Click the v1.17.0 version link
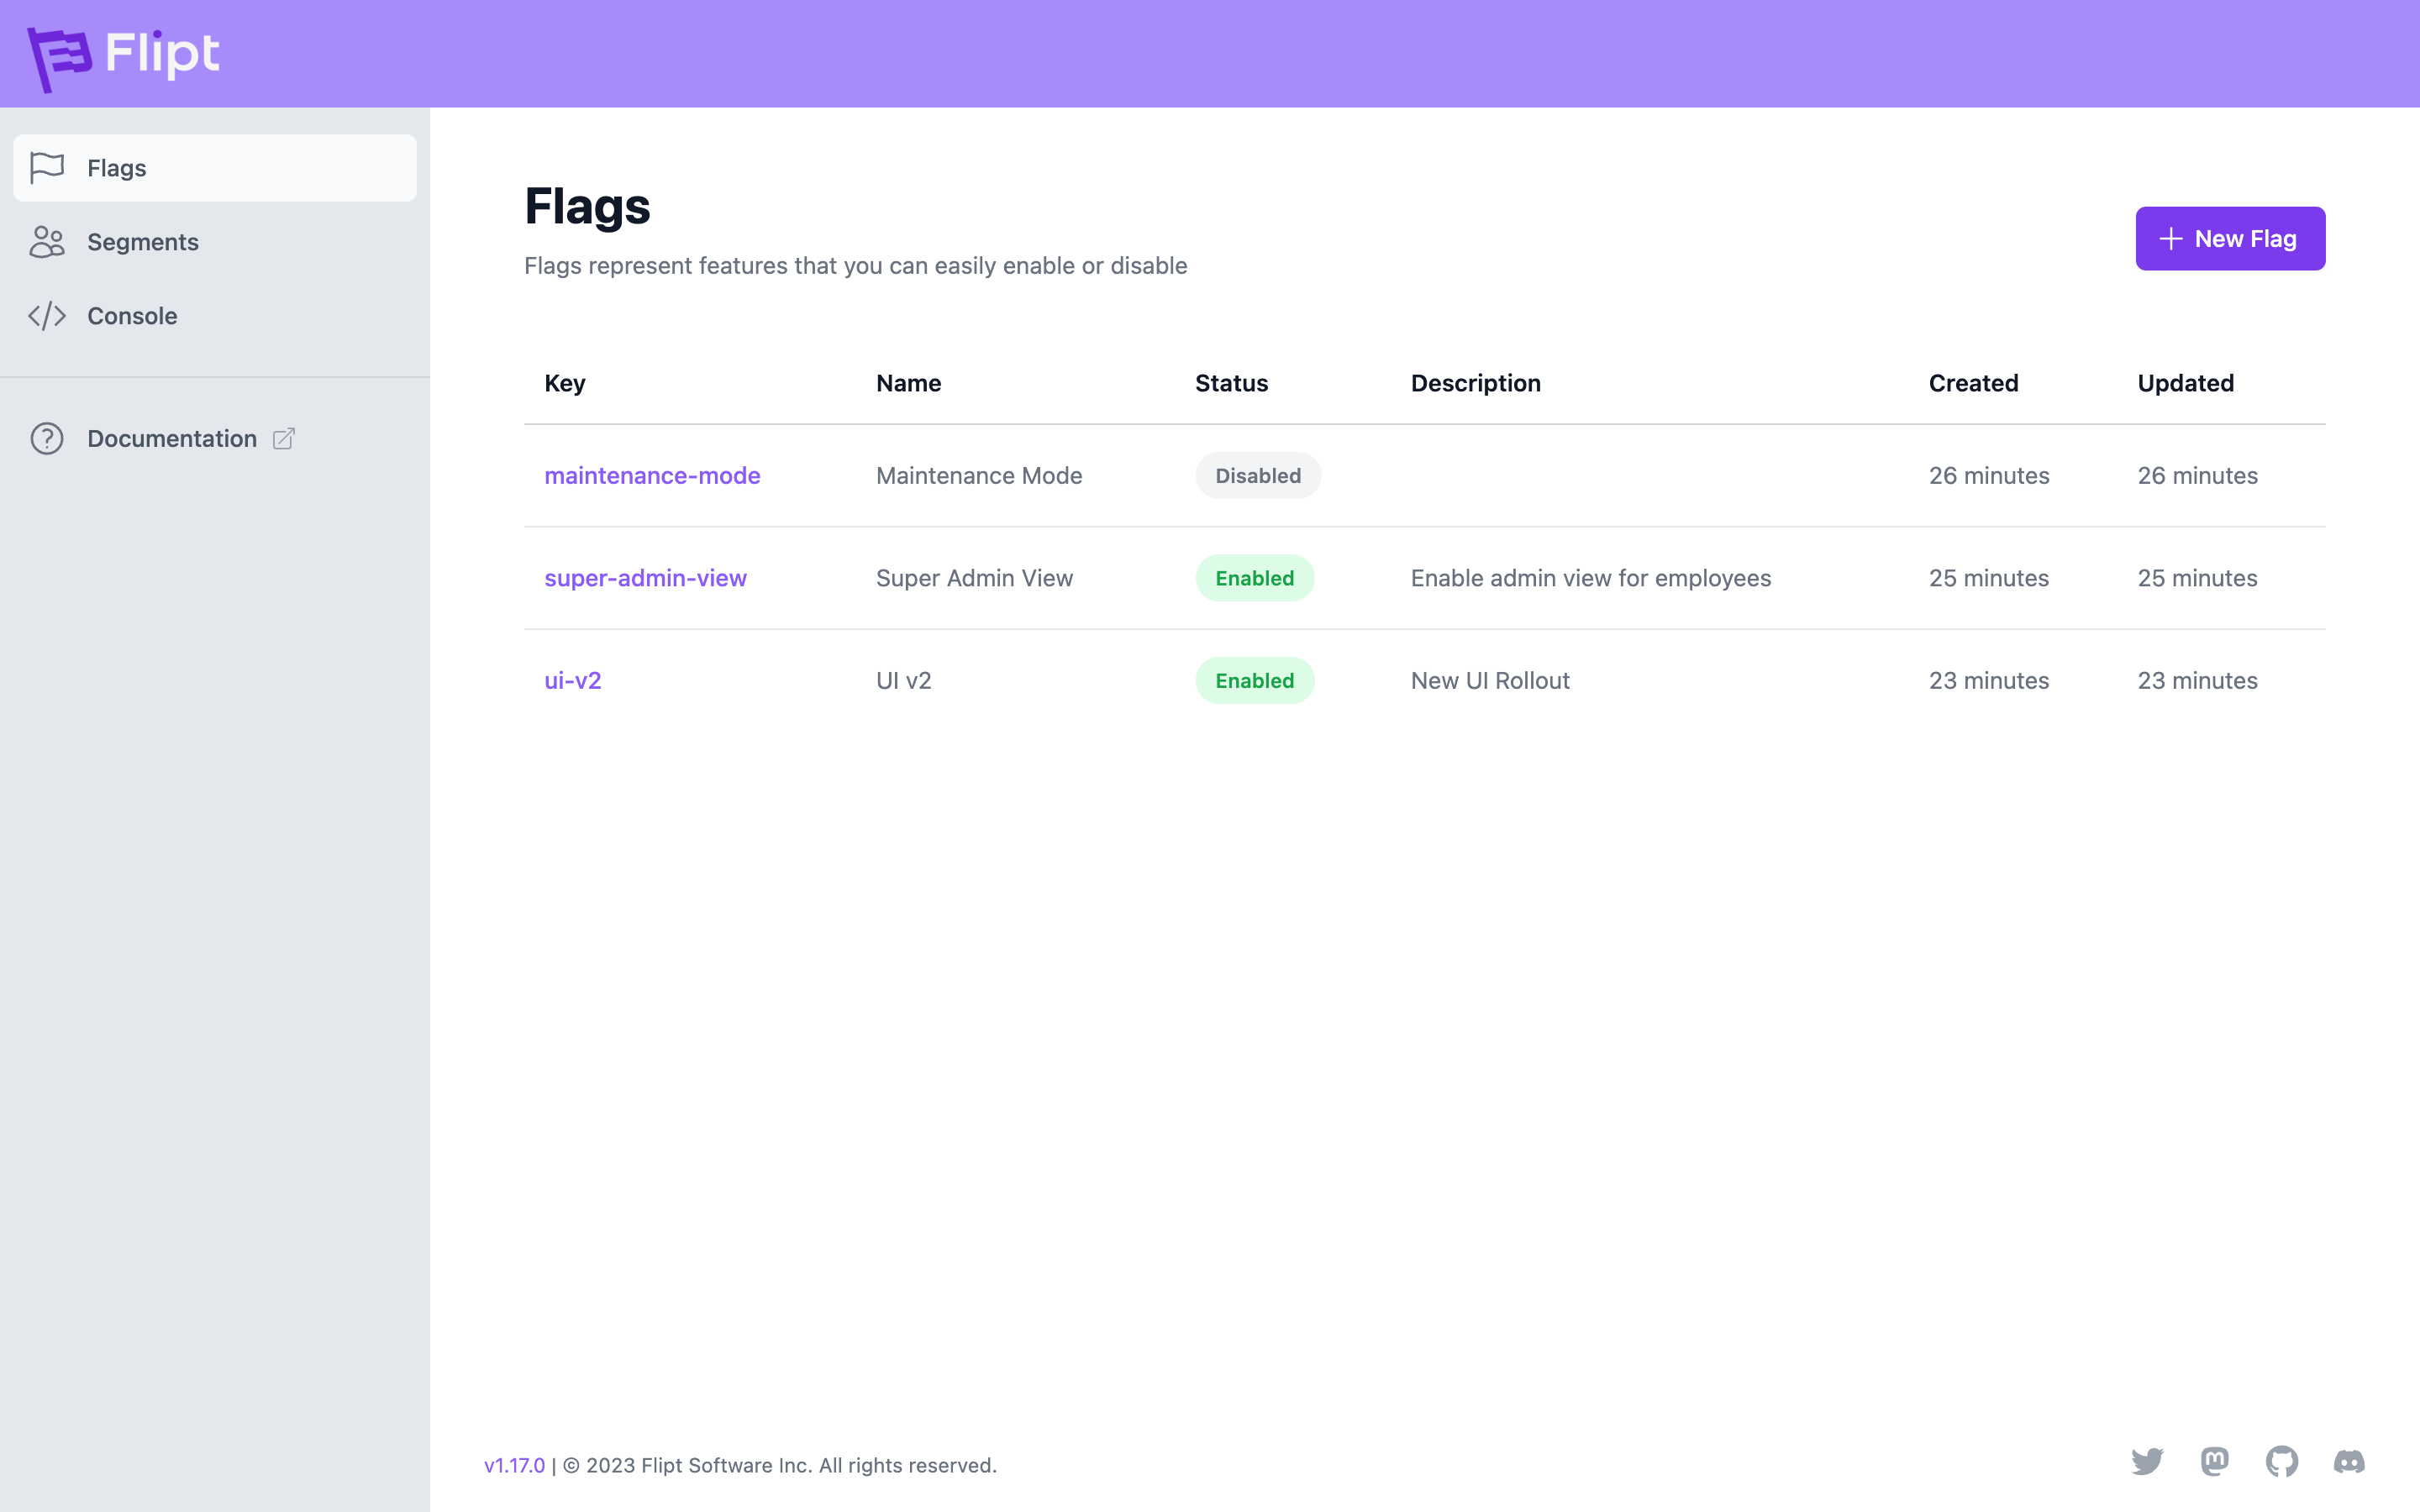Screen dimensions: 2420x1512 pyautogui.click(x=514, y=1465)
